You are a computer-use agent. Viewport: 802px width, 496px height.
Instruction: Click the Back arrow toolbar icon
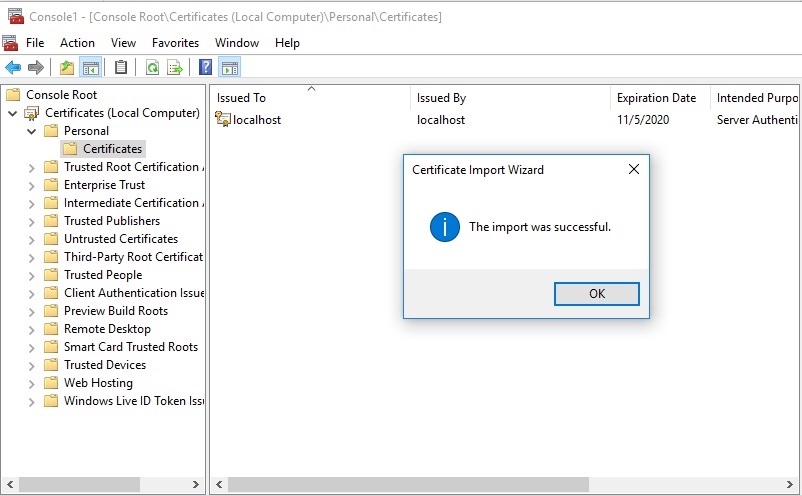[13, 67]
